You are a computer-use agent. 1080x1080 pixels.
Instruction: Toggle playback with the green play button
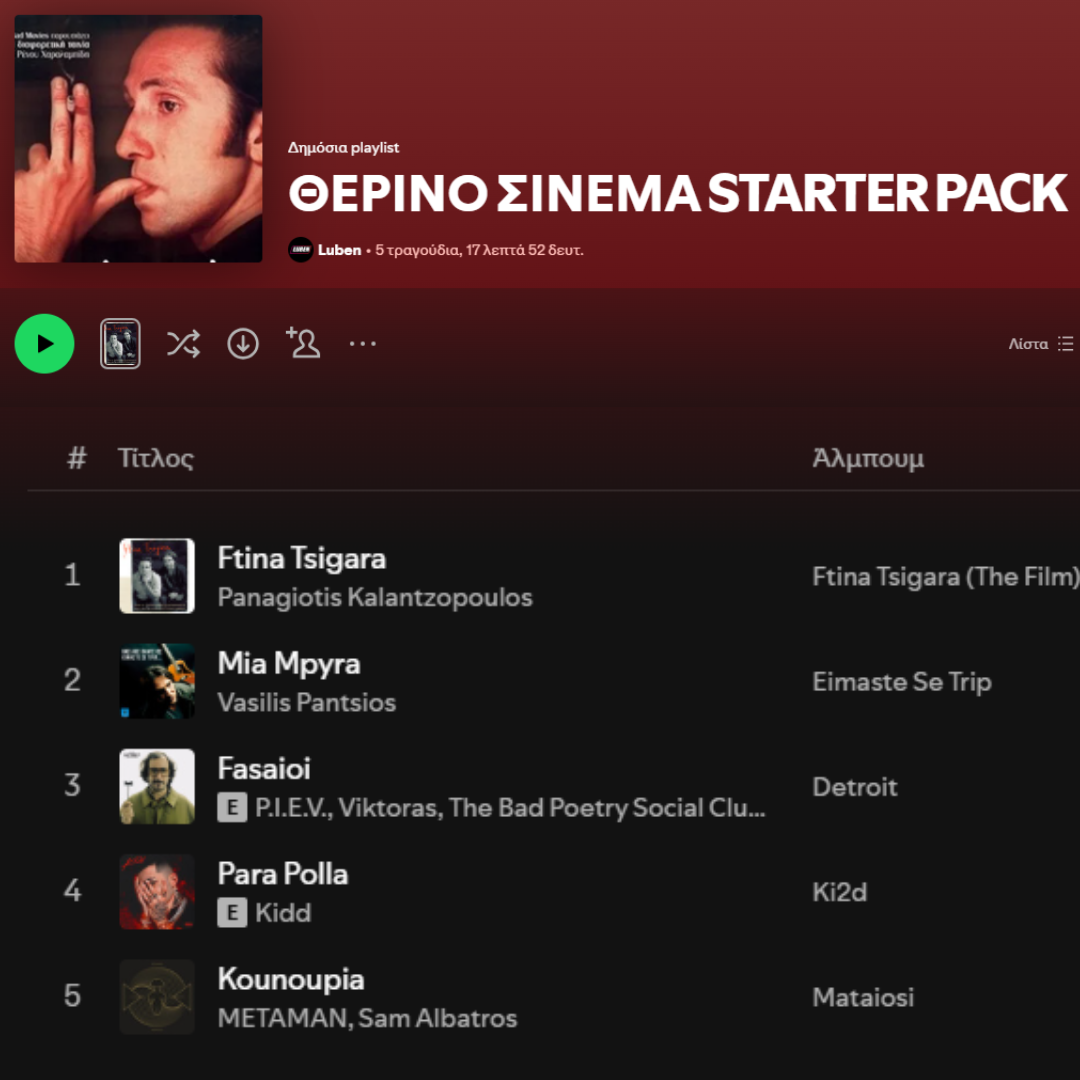click(x=44, y=343)
